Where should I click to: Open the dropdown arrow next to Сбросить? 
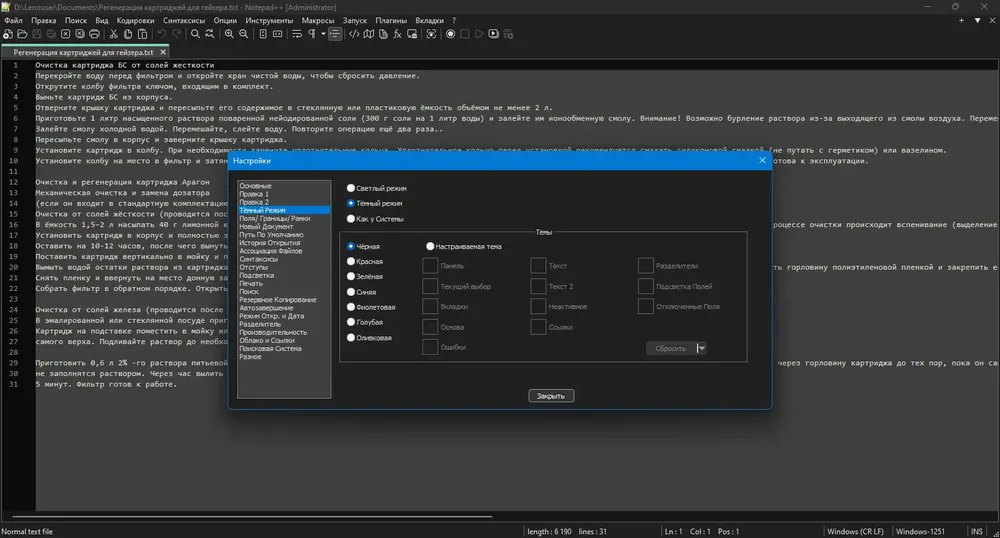pos(702,348)
